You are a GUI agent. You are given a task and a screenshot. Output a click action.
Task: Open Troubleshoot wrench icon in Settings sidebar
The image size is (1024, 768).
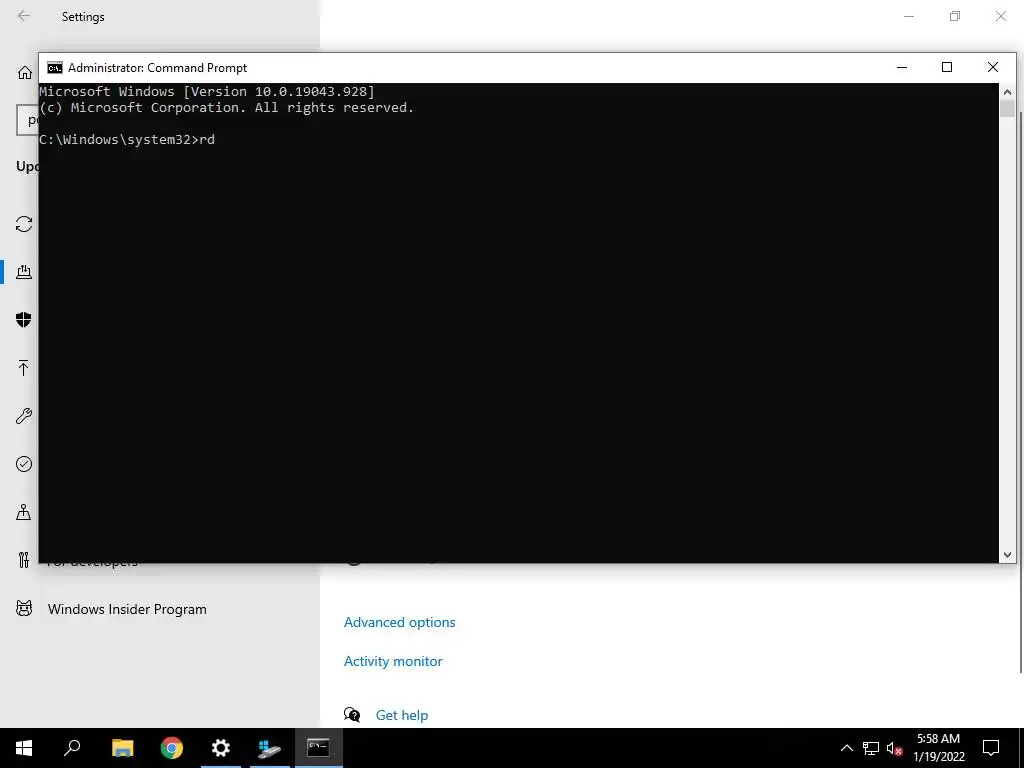24,416
